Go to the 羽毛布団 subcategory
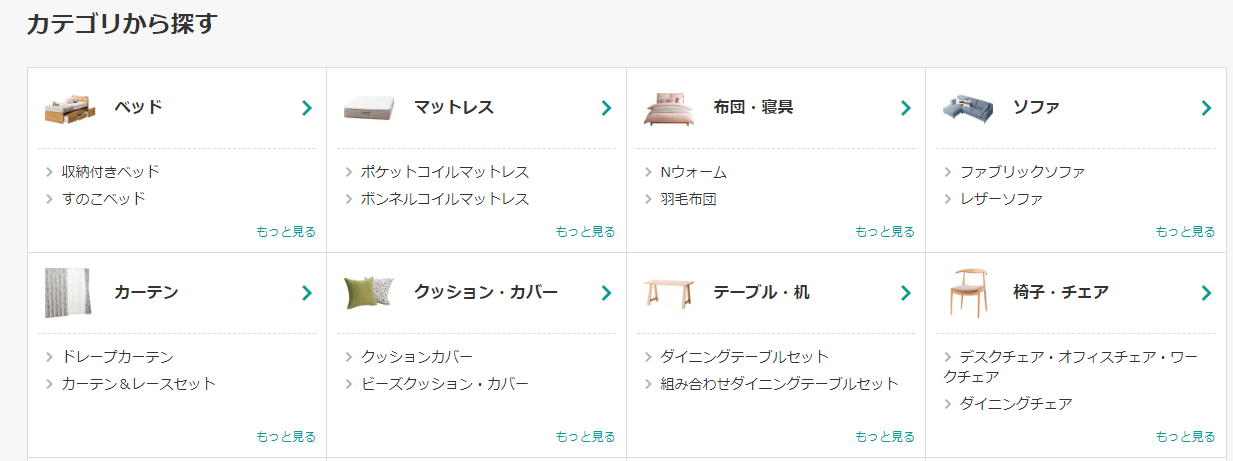The height and width of the screenshot is (461, 1233). 688,199
